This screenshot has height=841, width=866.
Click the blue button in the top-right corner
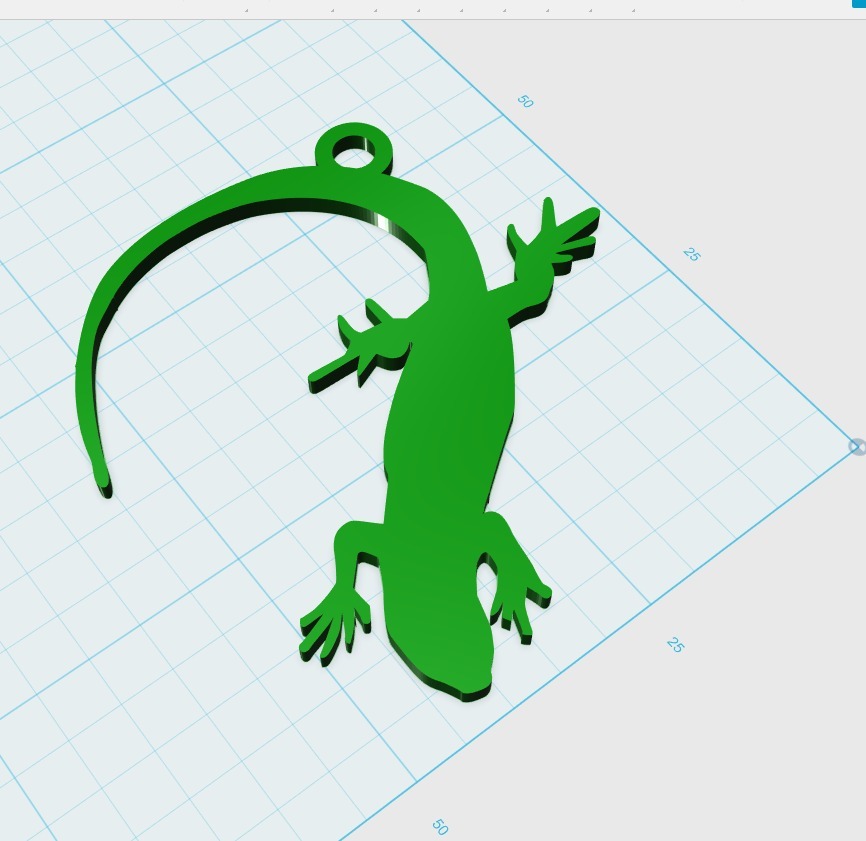858,6
